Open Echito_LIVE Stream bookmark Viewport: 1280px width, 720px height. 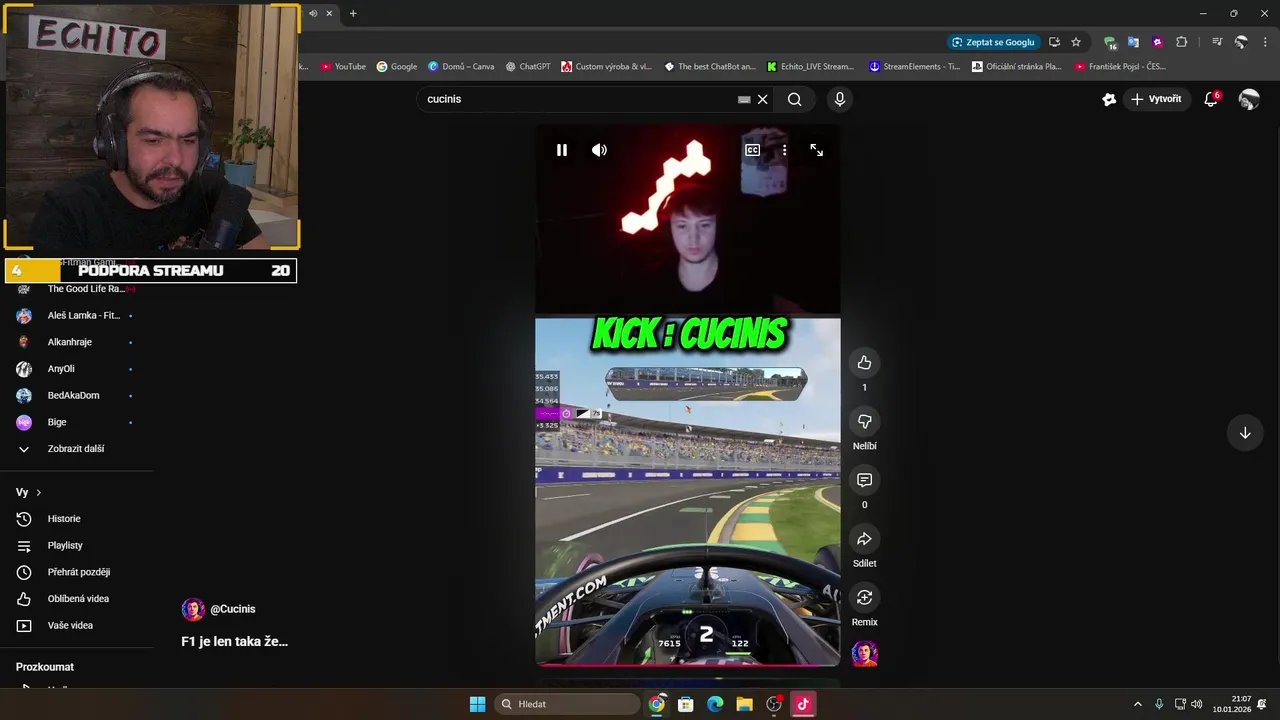tap(811, 67)
